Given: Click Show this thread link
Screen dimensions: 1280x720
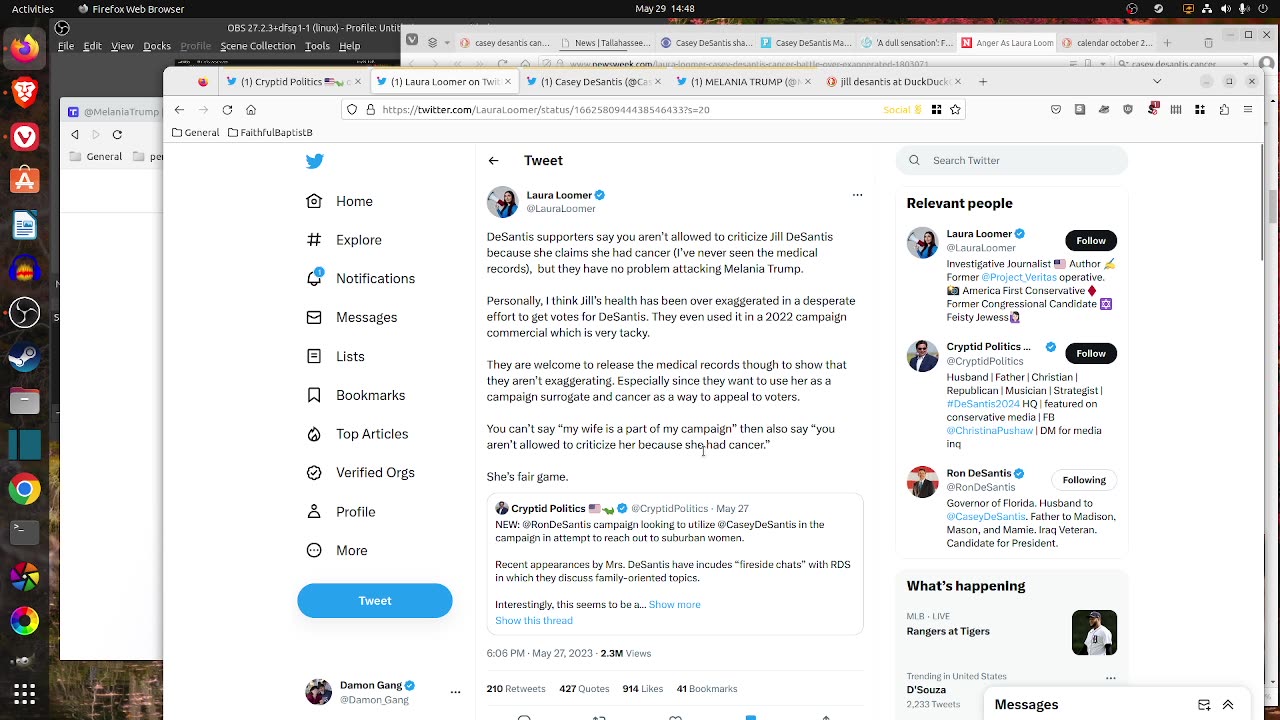Looking at the screenshot, I should point(534,621).
